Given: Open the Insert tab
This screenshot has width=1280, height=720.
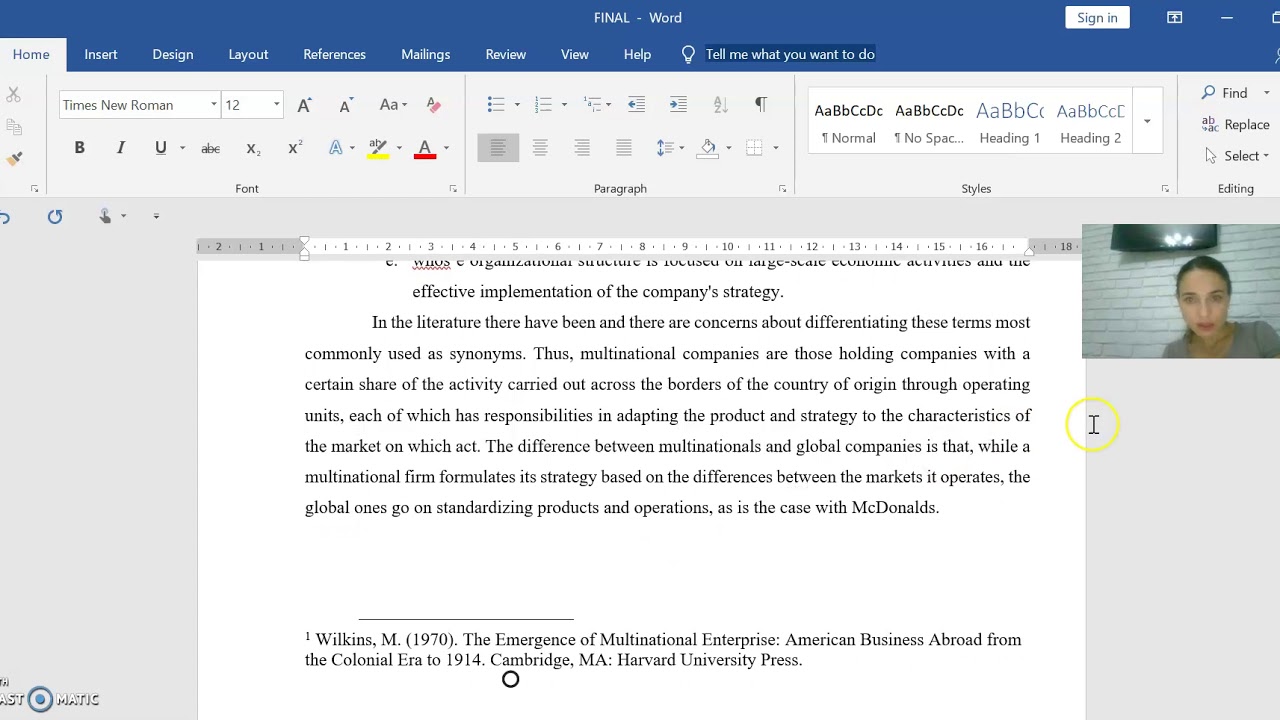Looking at the screenshot, I should tap(100, 54).
